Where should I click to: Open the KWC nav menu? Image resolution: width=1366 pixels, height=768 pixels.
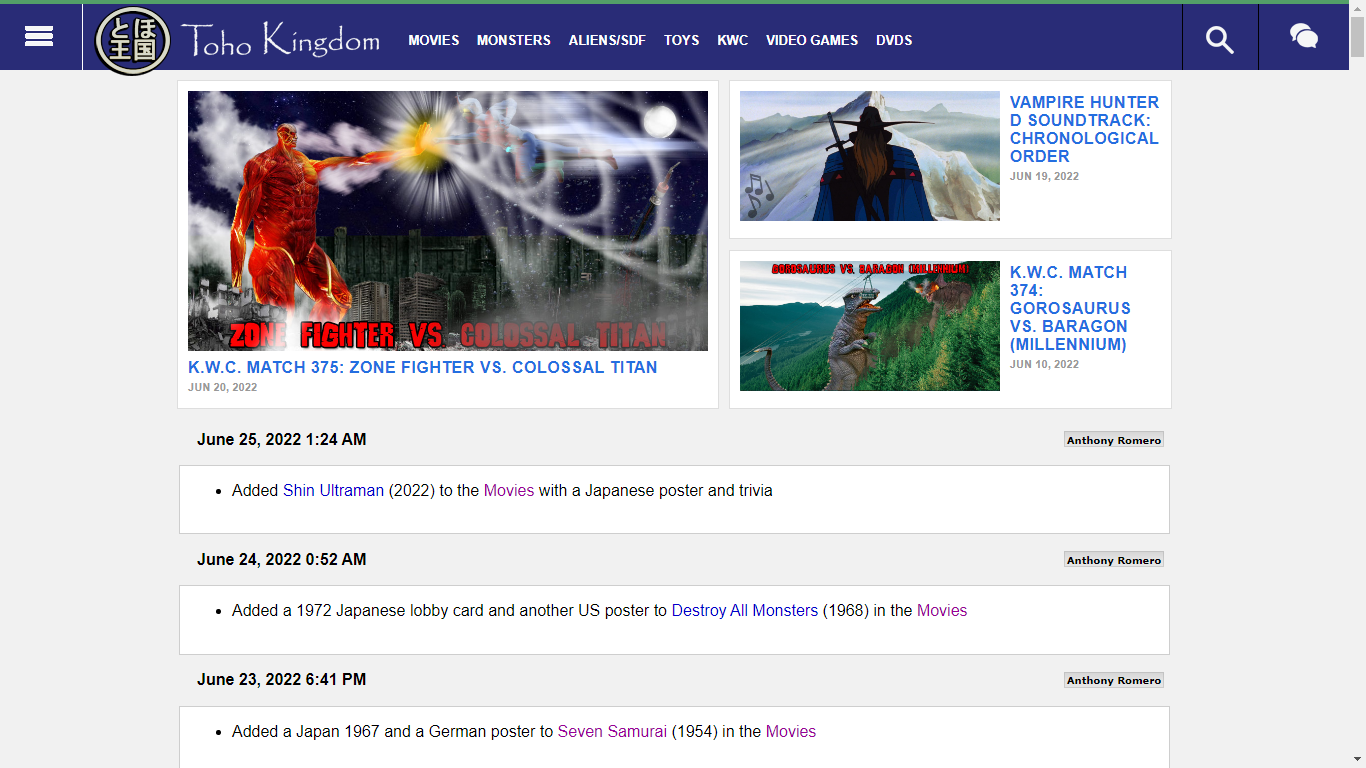click(733, 40)
